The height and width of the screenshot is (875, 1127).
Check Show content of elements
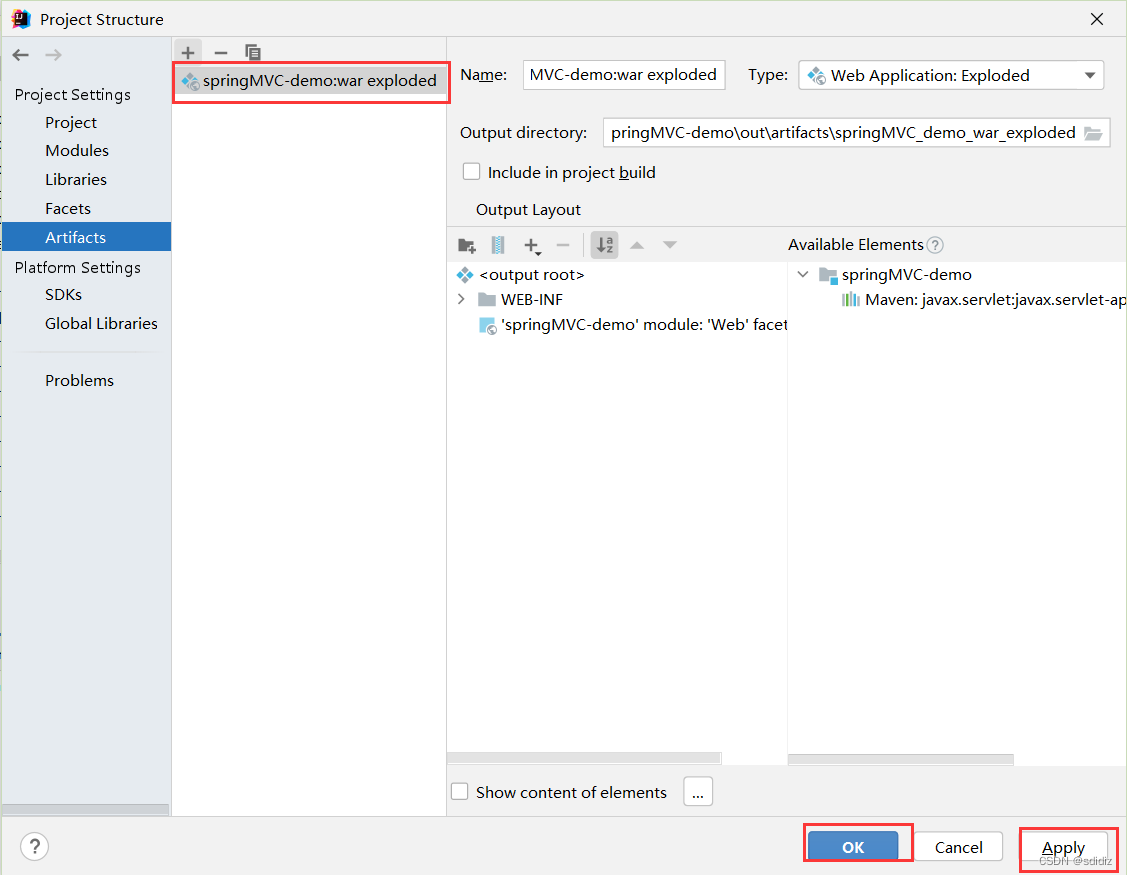[459, 792]
